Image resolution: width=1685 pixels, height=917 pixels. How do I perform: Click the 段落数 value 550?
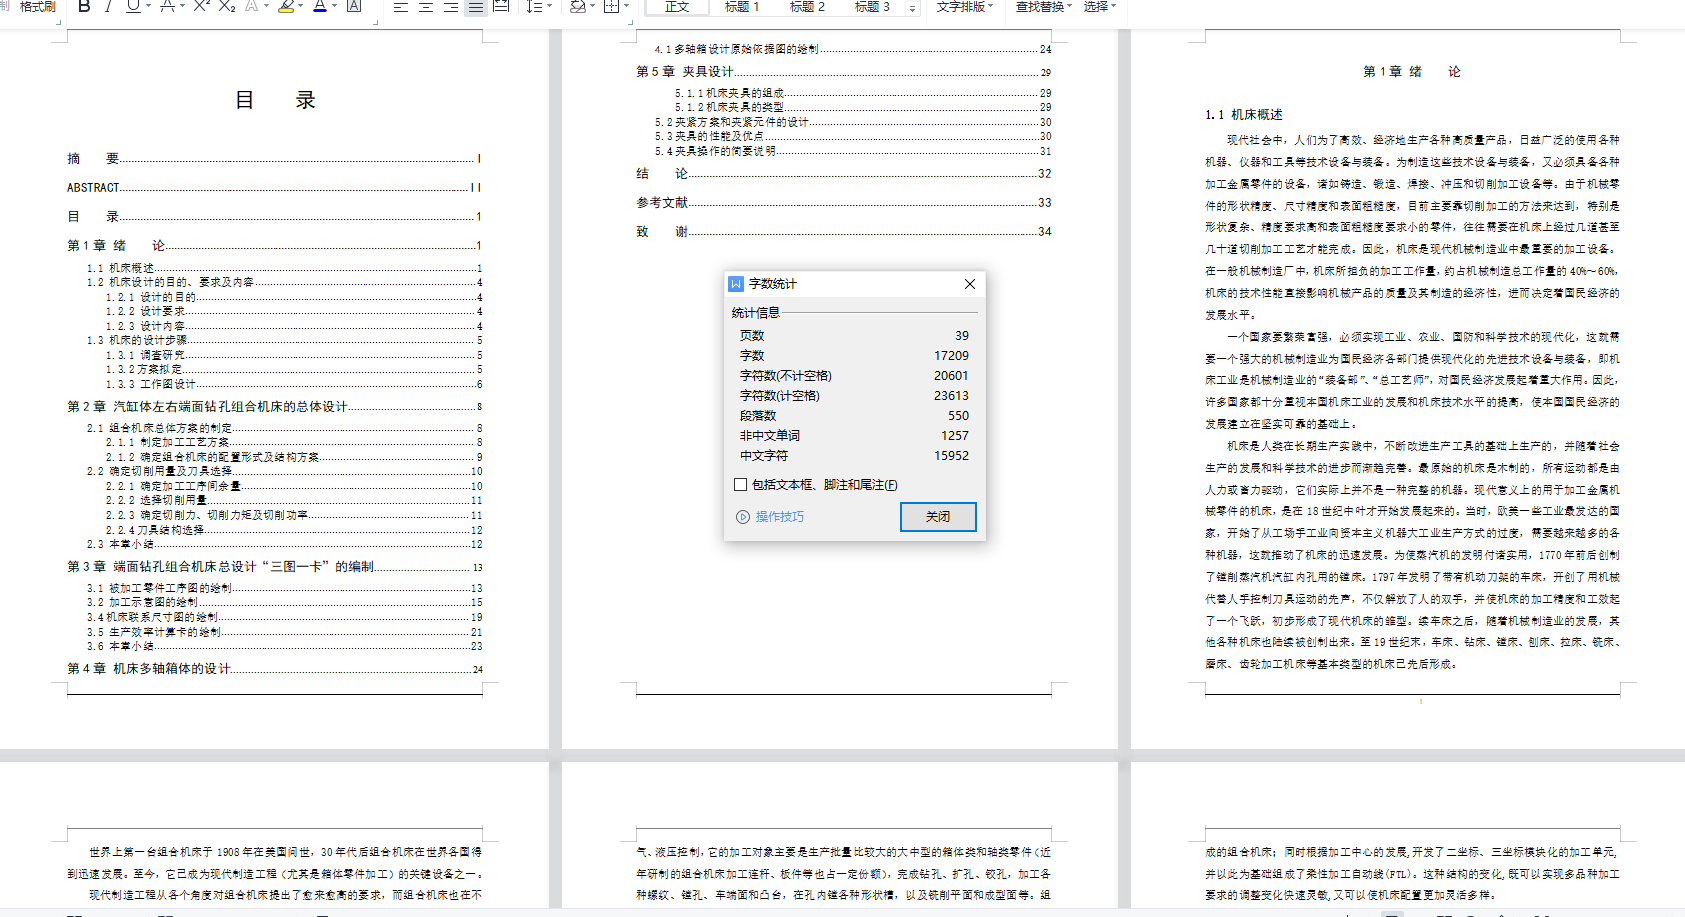958,415
